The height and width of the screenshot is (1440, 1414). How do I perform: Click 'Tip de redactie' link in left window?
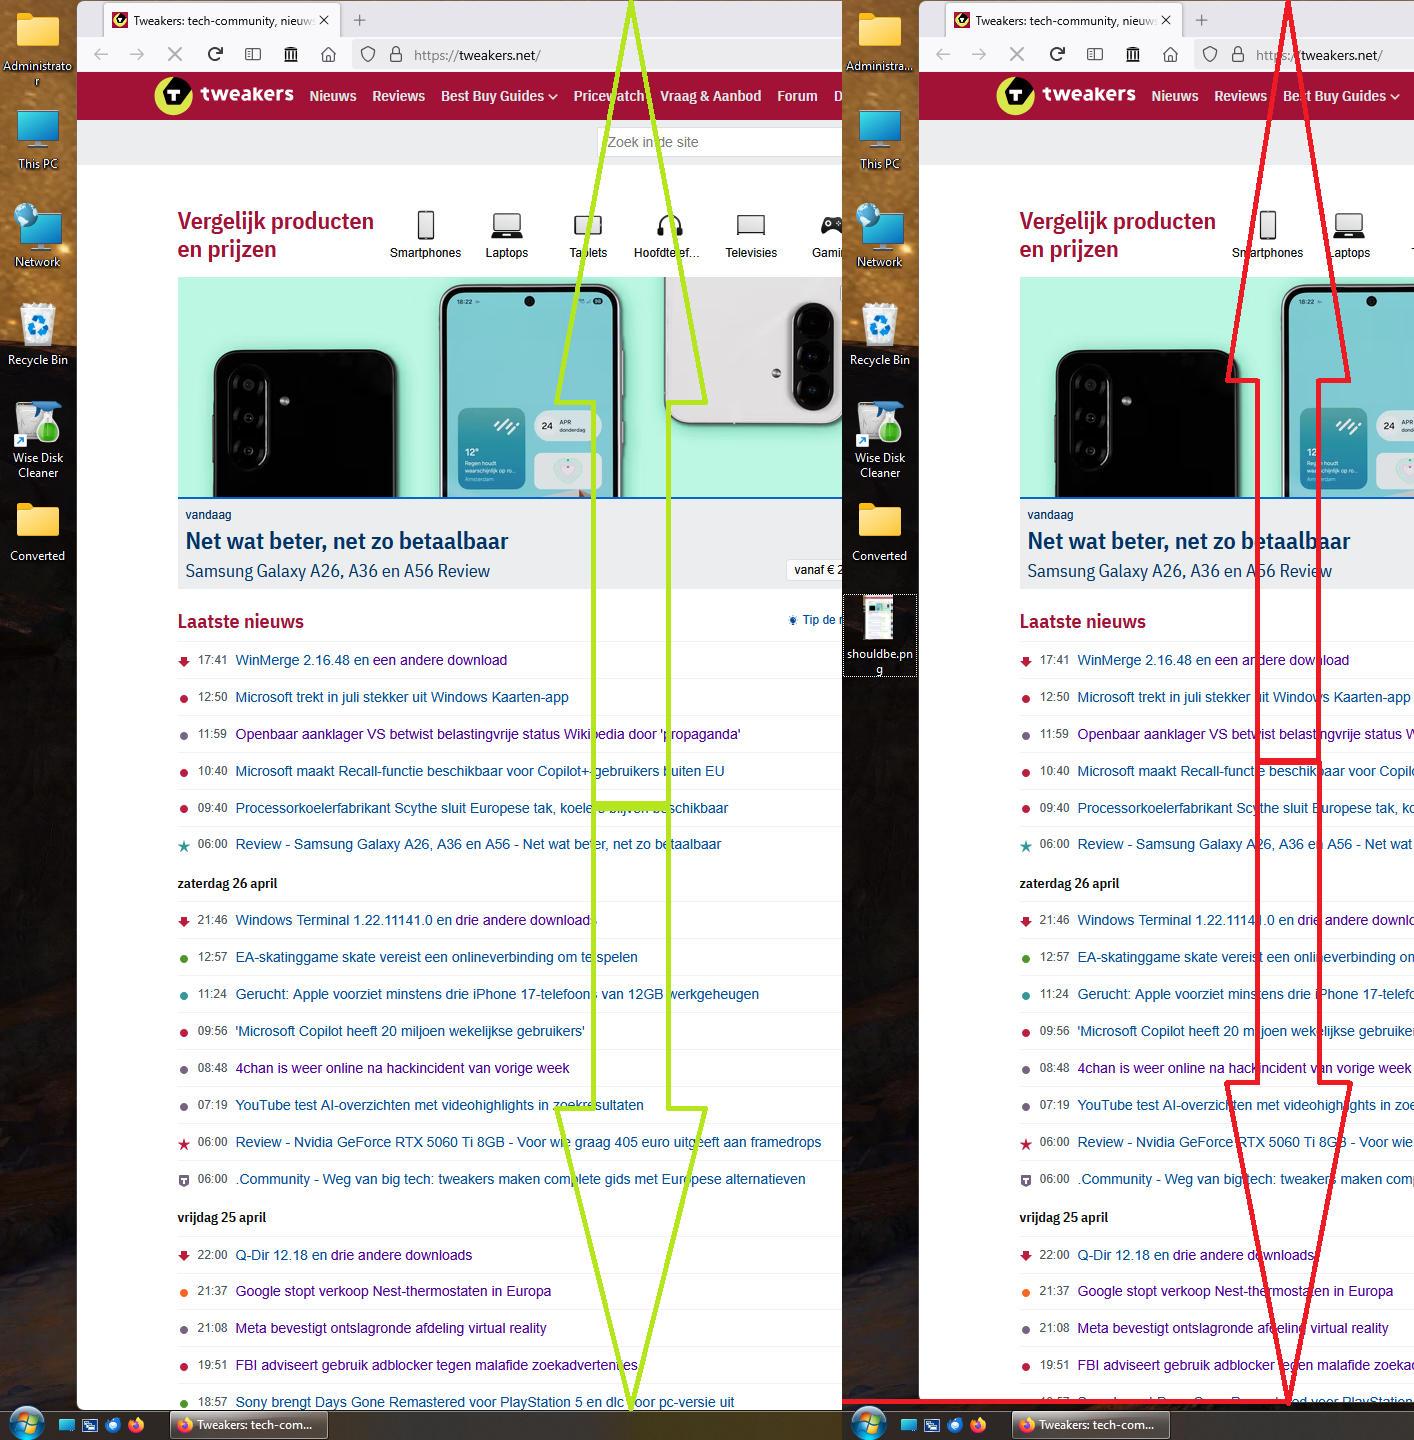(815, 620)
